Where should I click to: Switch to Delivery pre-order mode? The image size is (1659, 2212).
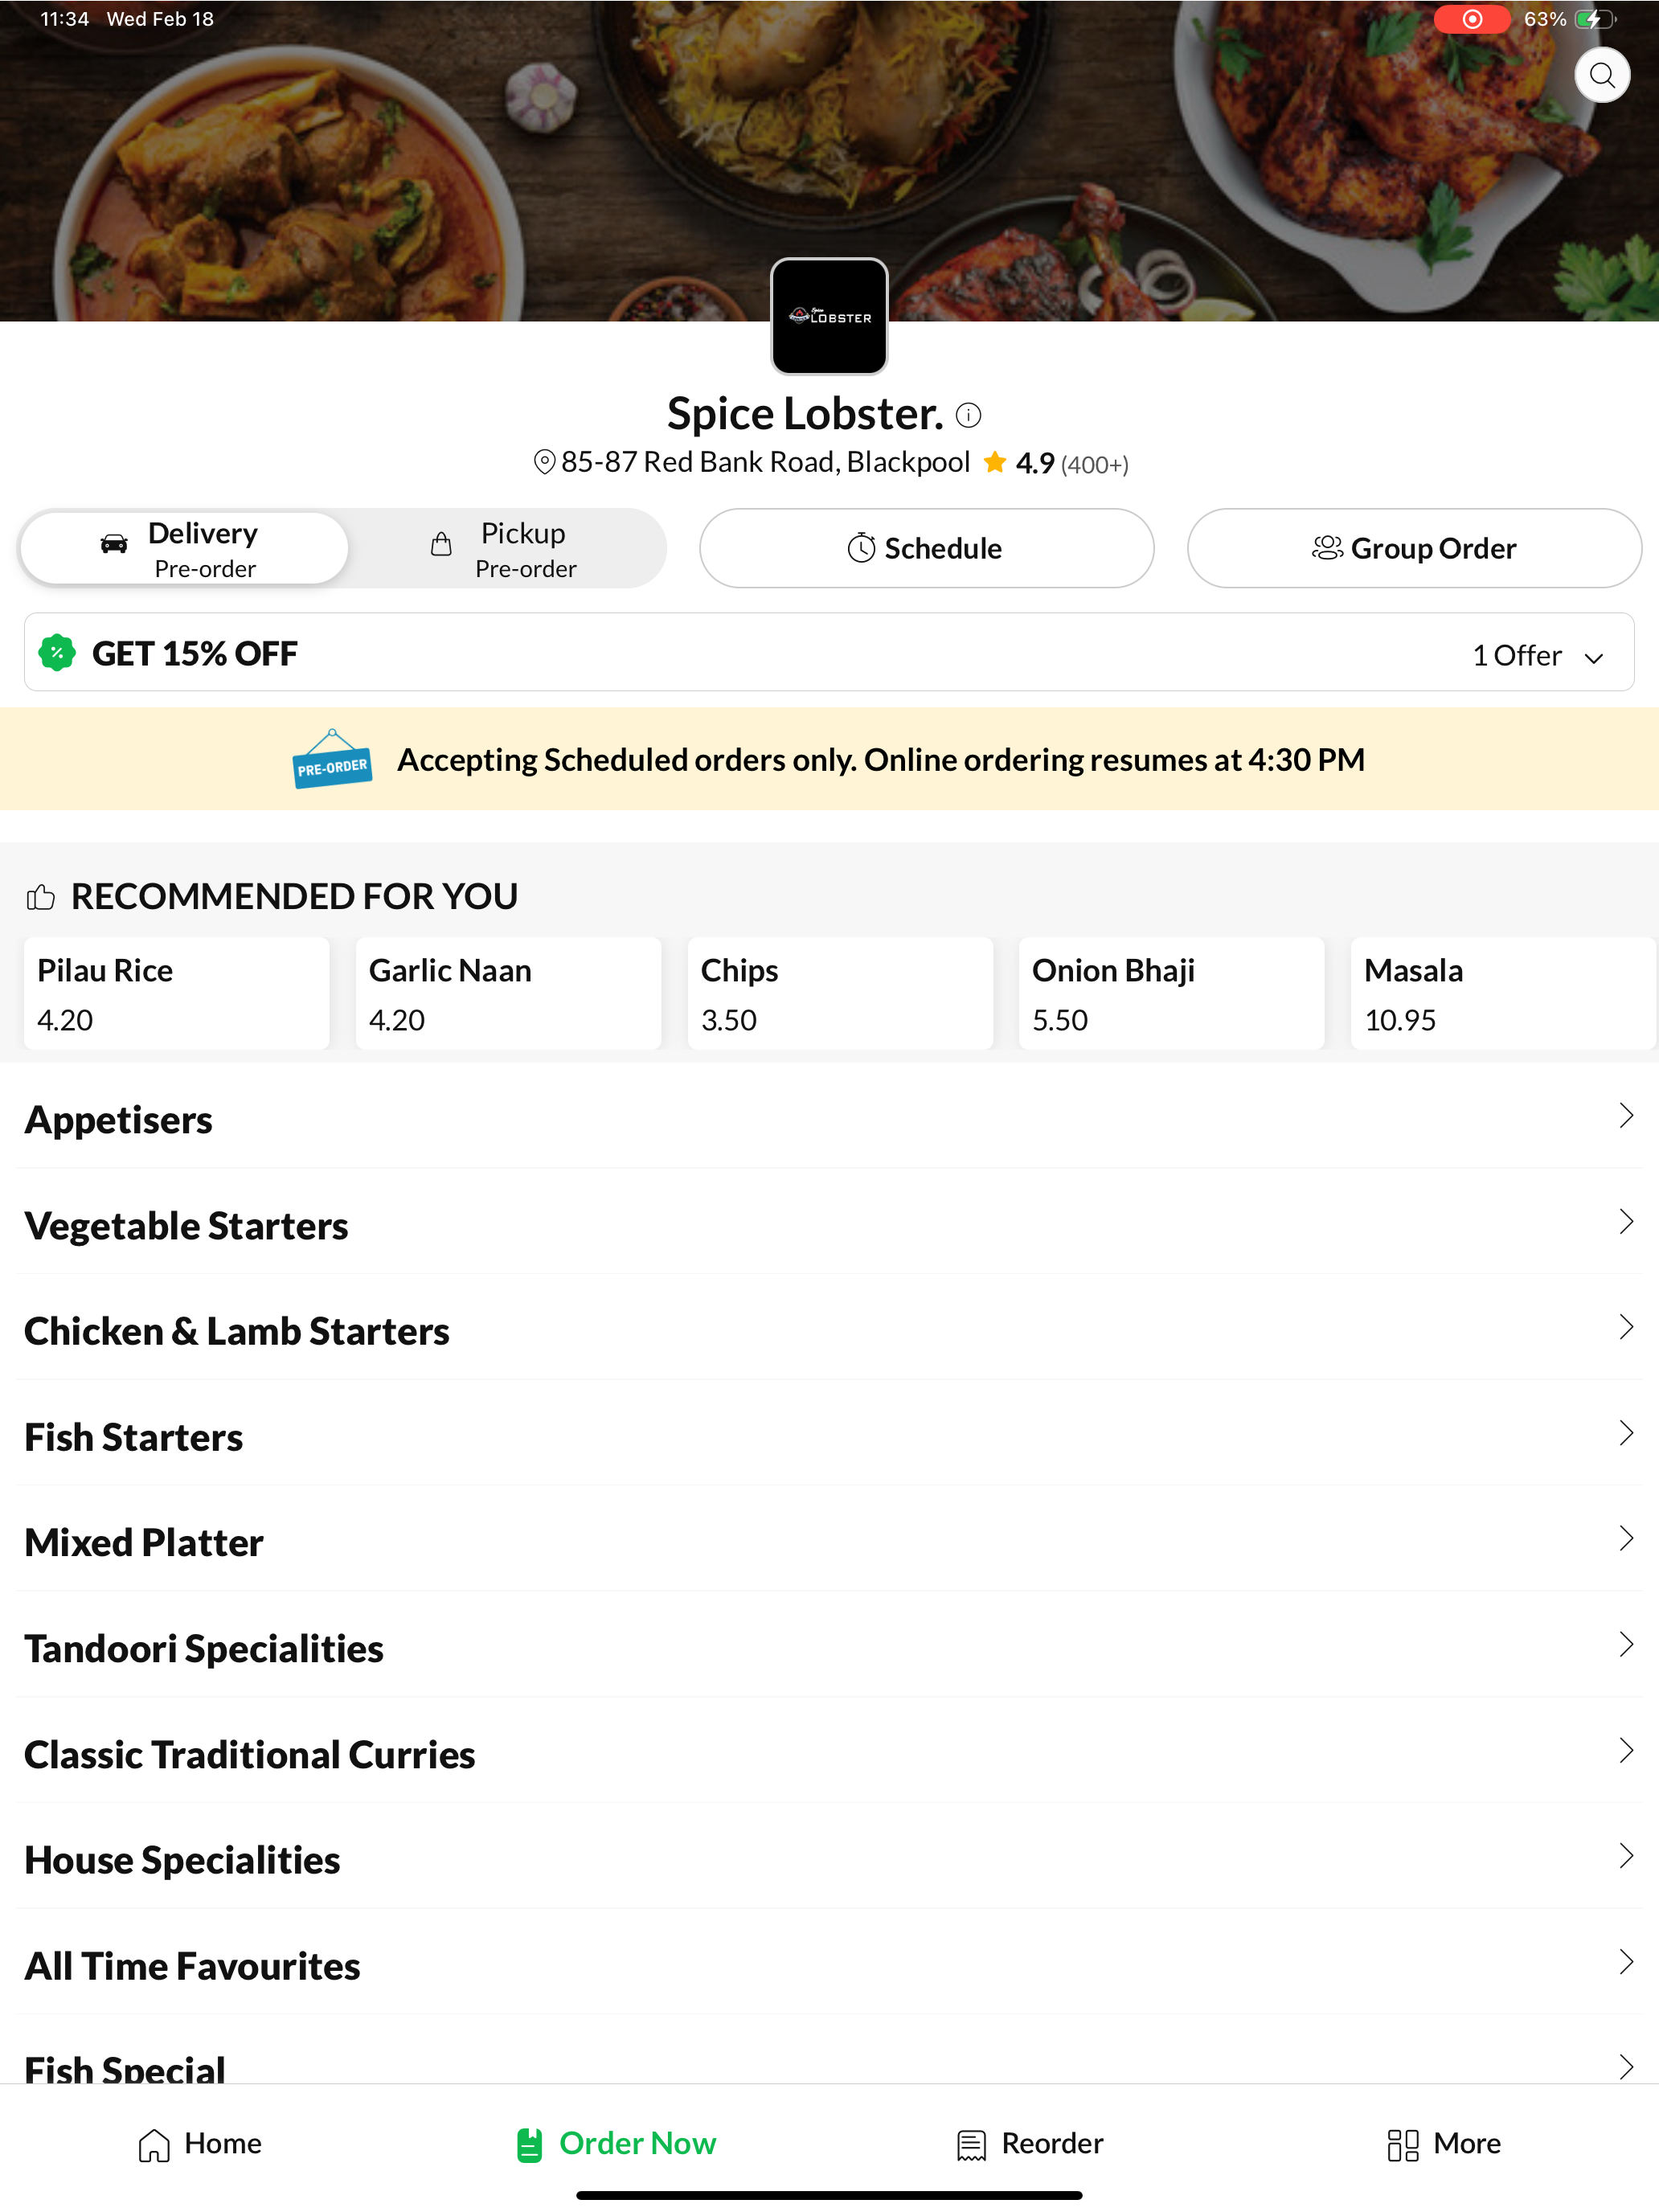click(x=184, y=548)
